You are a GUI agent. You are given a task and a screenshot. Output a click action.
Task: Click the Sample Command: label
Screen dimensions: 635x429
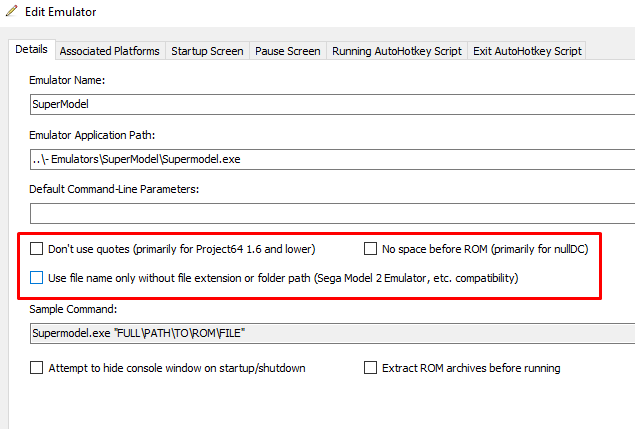pyautogui.click(x=73, y=309)
